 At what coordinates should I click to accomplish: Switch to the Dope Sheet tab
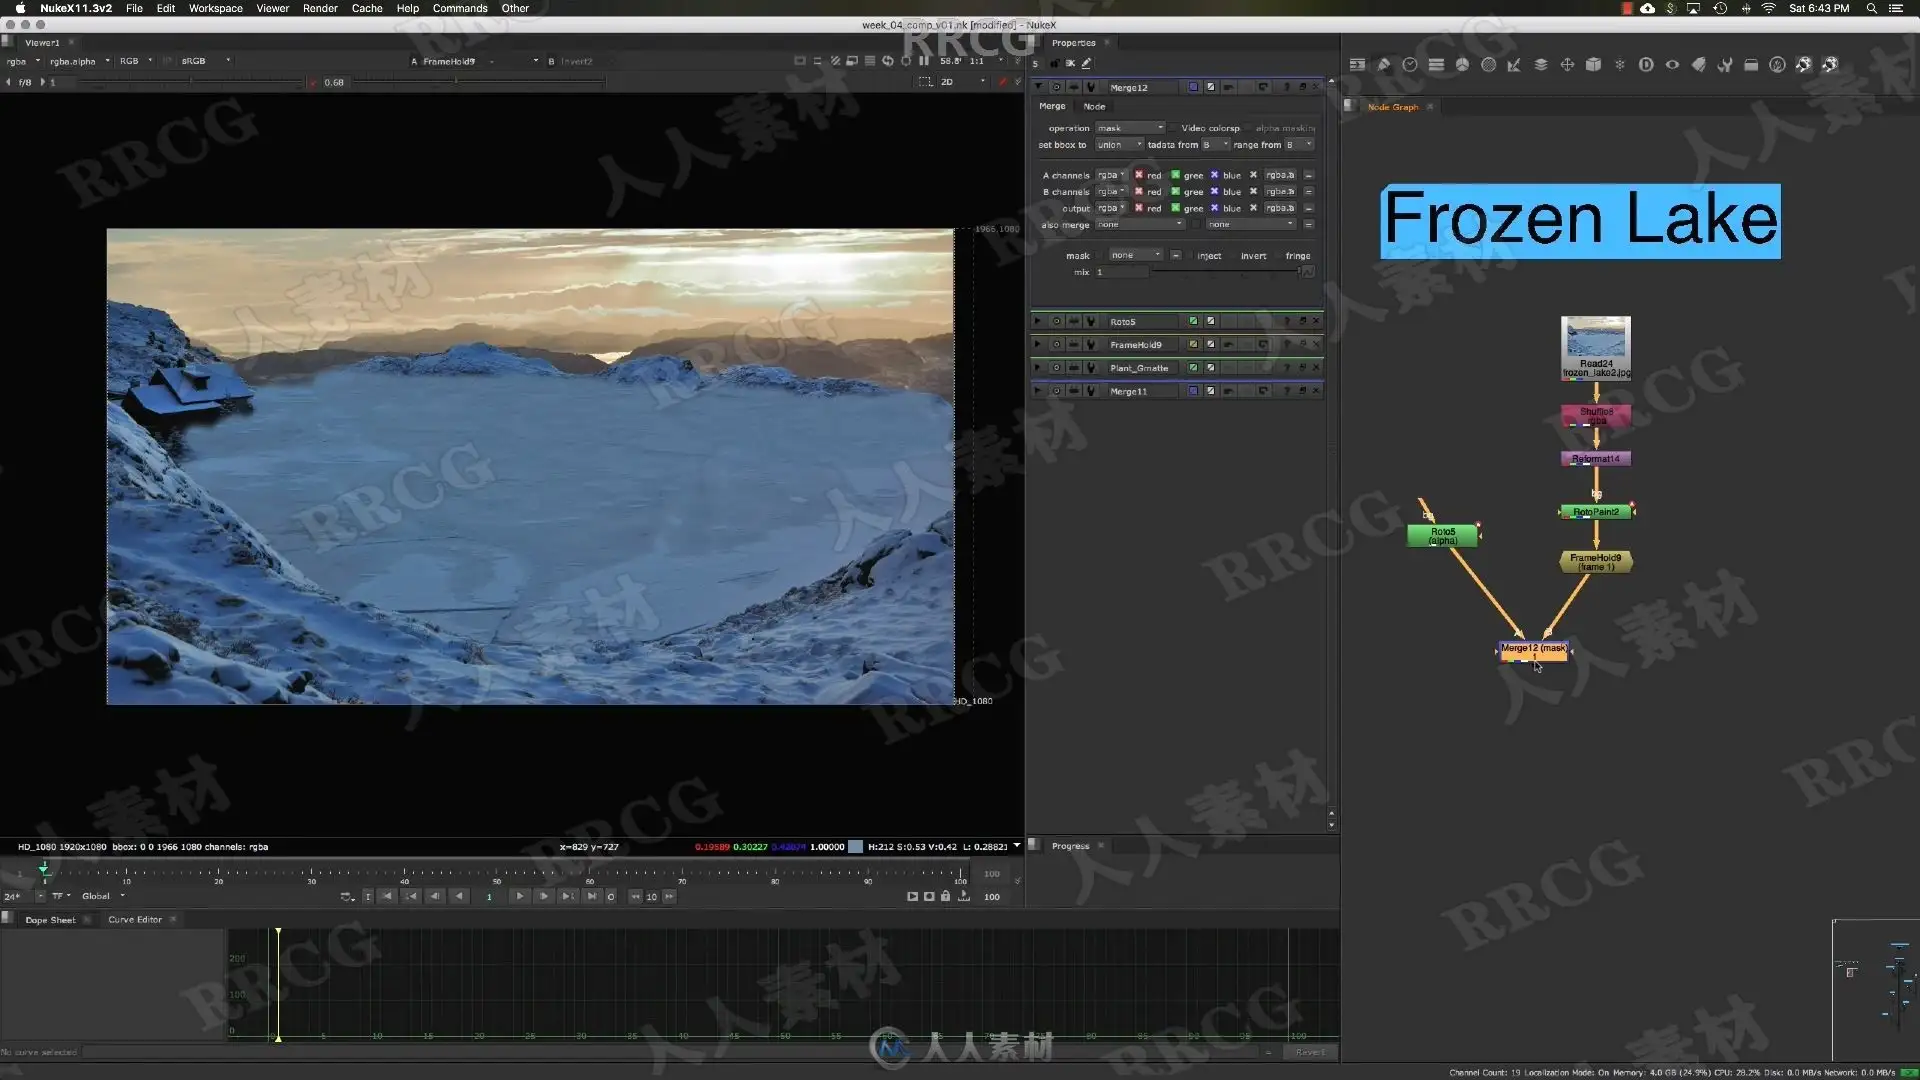pyautogui.click(x=50, y=920)
